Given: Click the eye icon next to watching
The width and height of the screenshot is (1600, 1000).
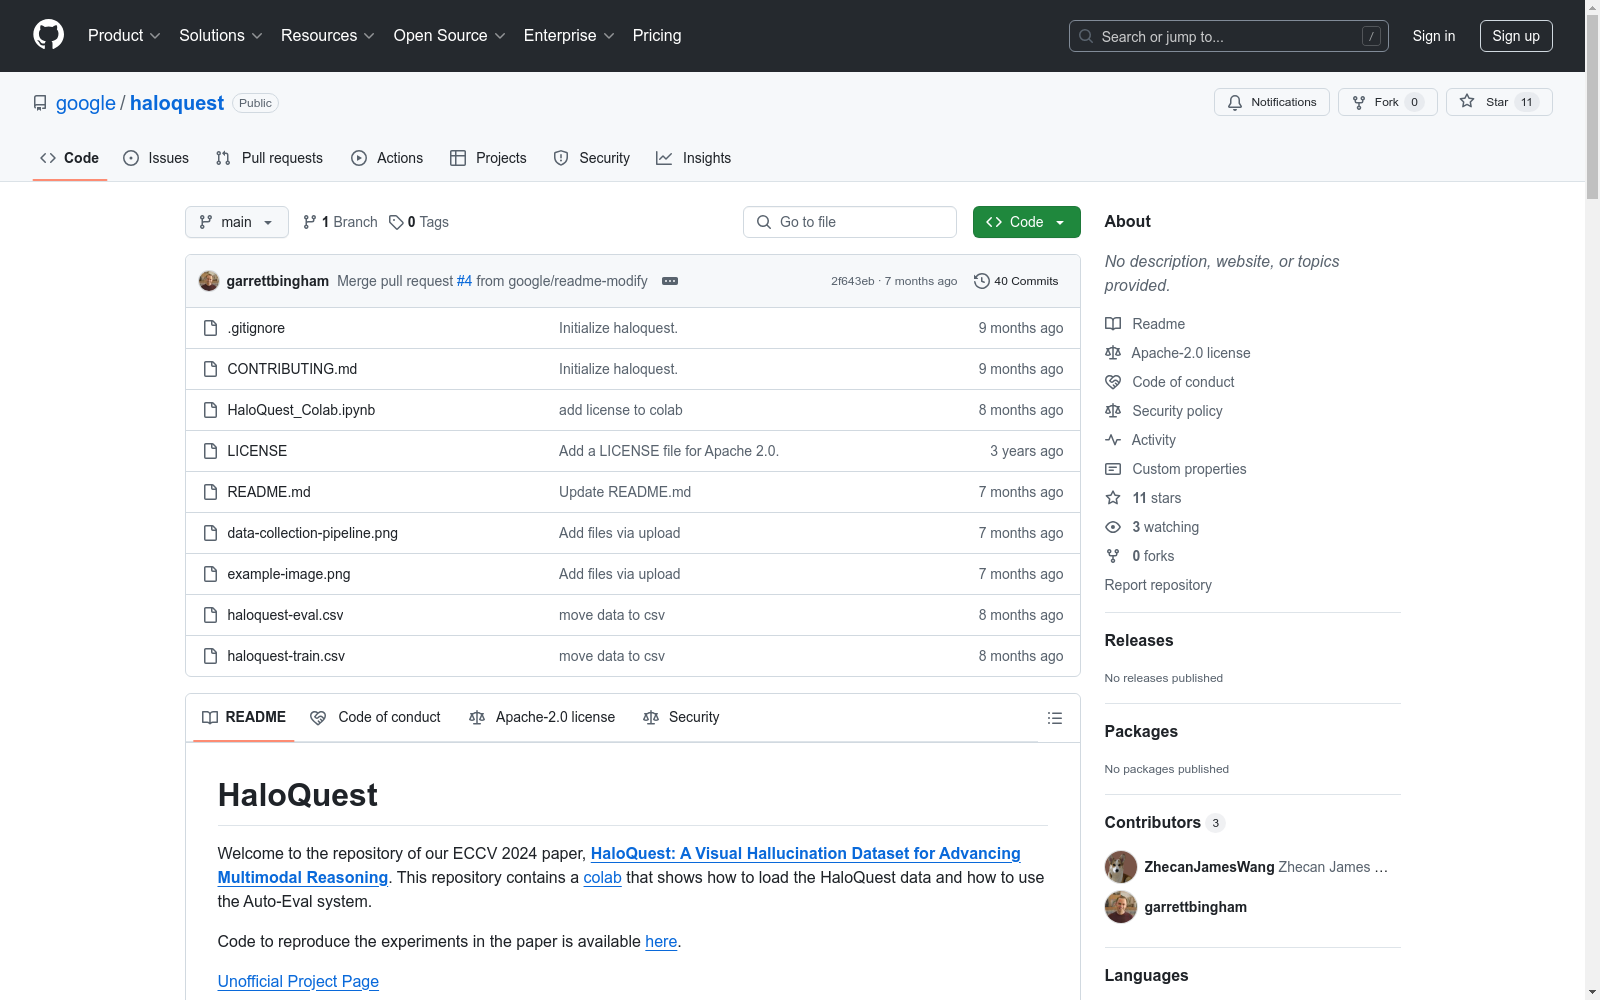Looking at the screenshot, I should click(x=1113, y=527).
